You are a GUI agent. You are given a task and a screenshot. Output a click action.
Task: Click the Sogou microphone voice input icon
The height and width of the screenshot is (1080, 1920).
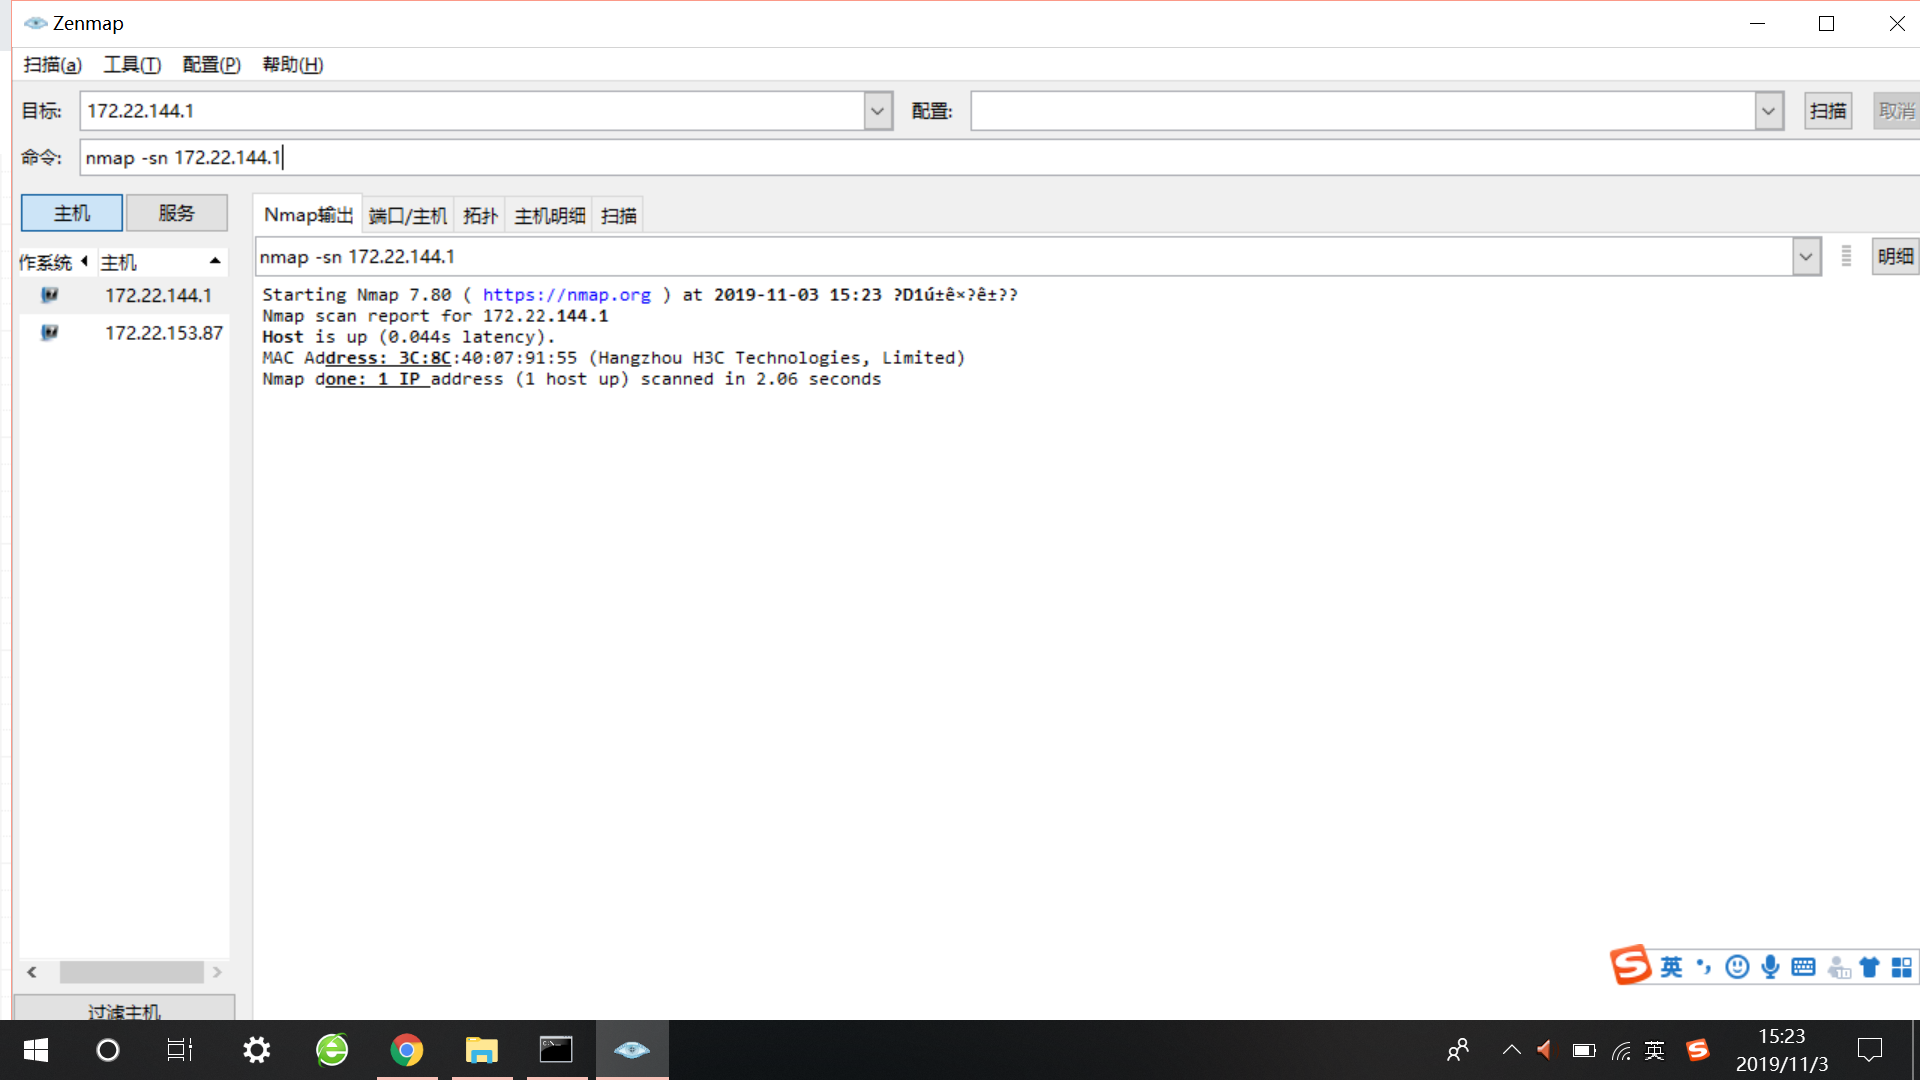pyautogui.click(x=1770, y=967)
